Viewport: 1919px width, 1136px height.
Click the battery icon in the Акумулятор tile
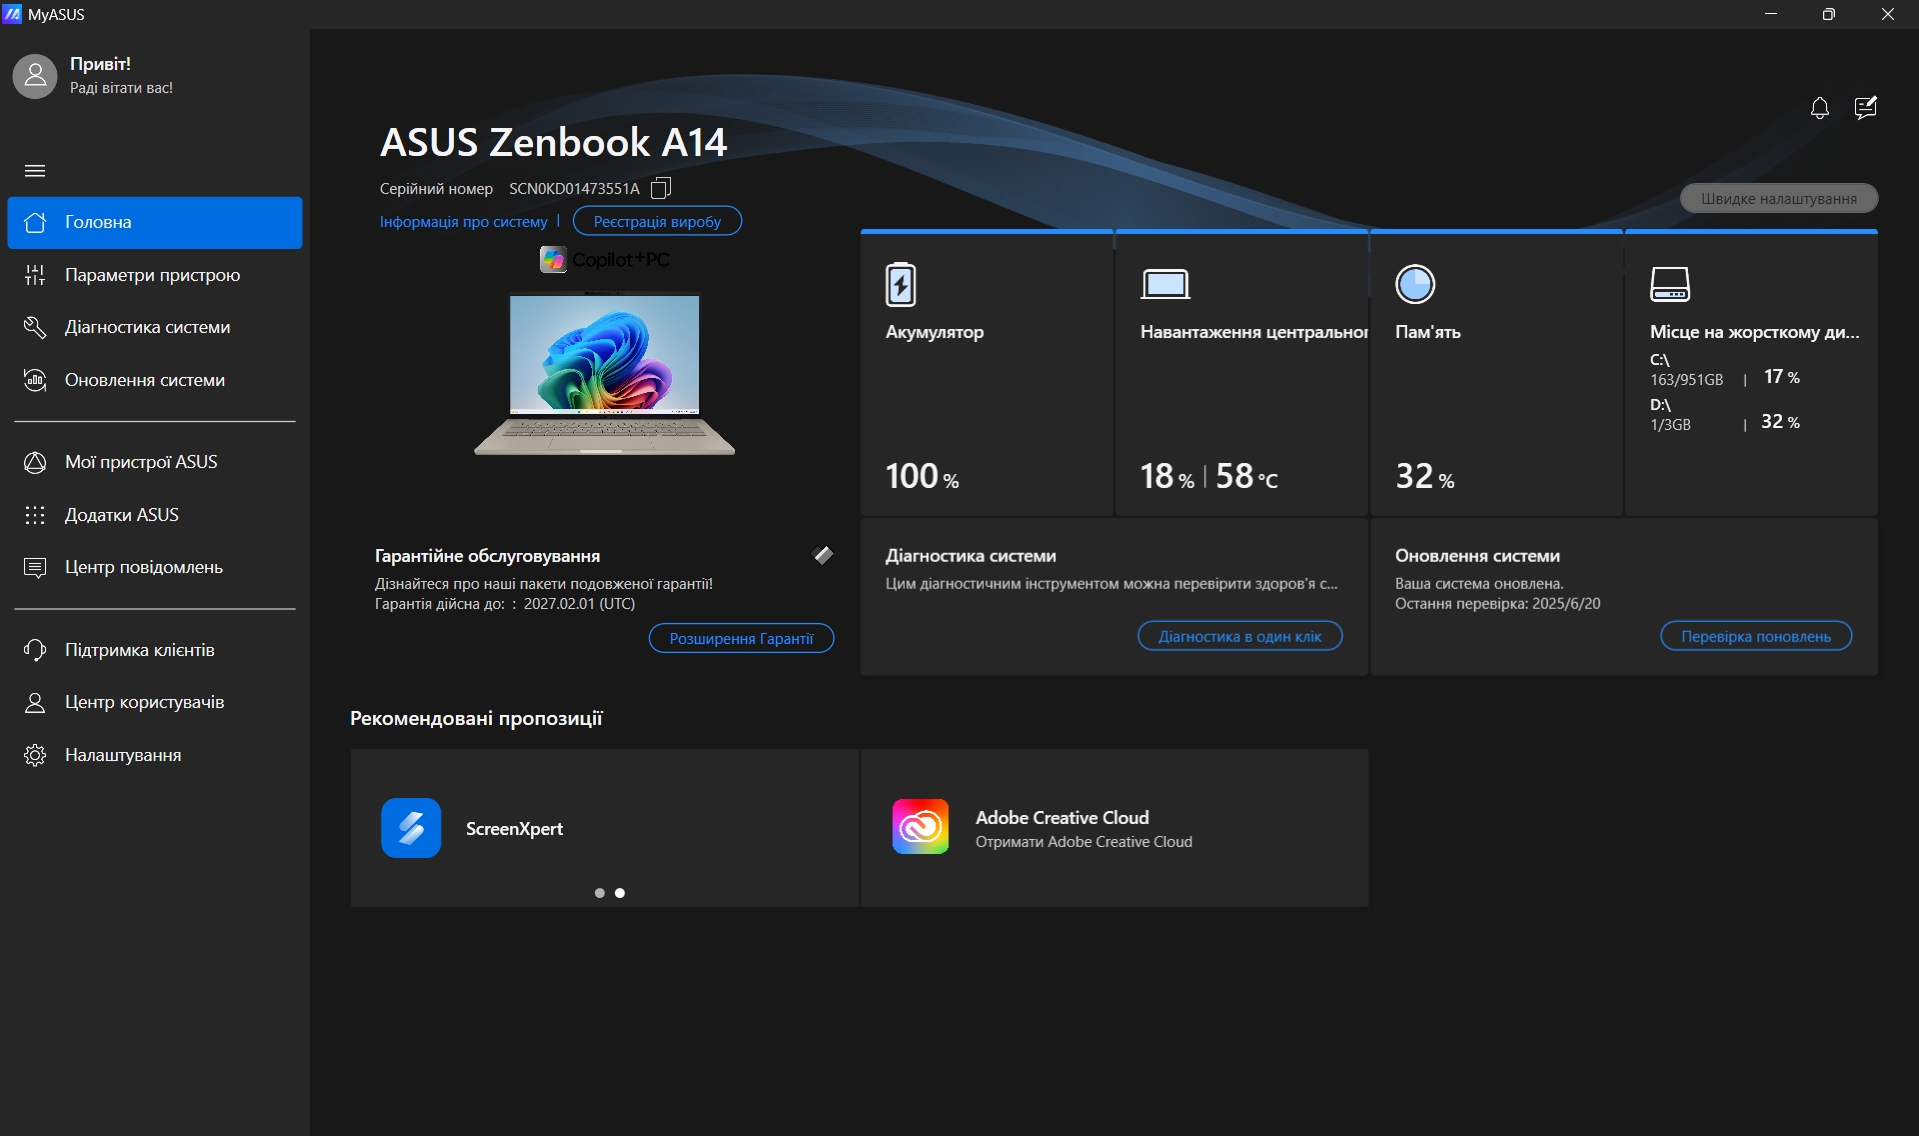[900, 284]
